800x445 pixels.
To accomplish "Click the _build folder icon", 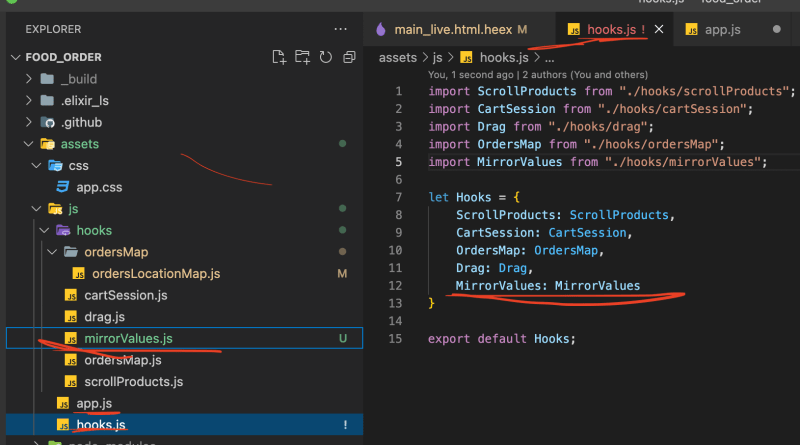I will [47, 79].
